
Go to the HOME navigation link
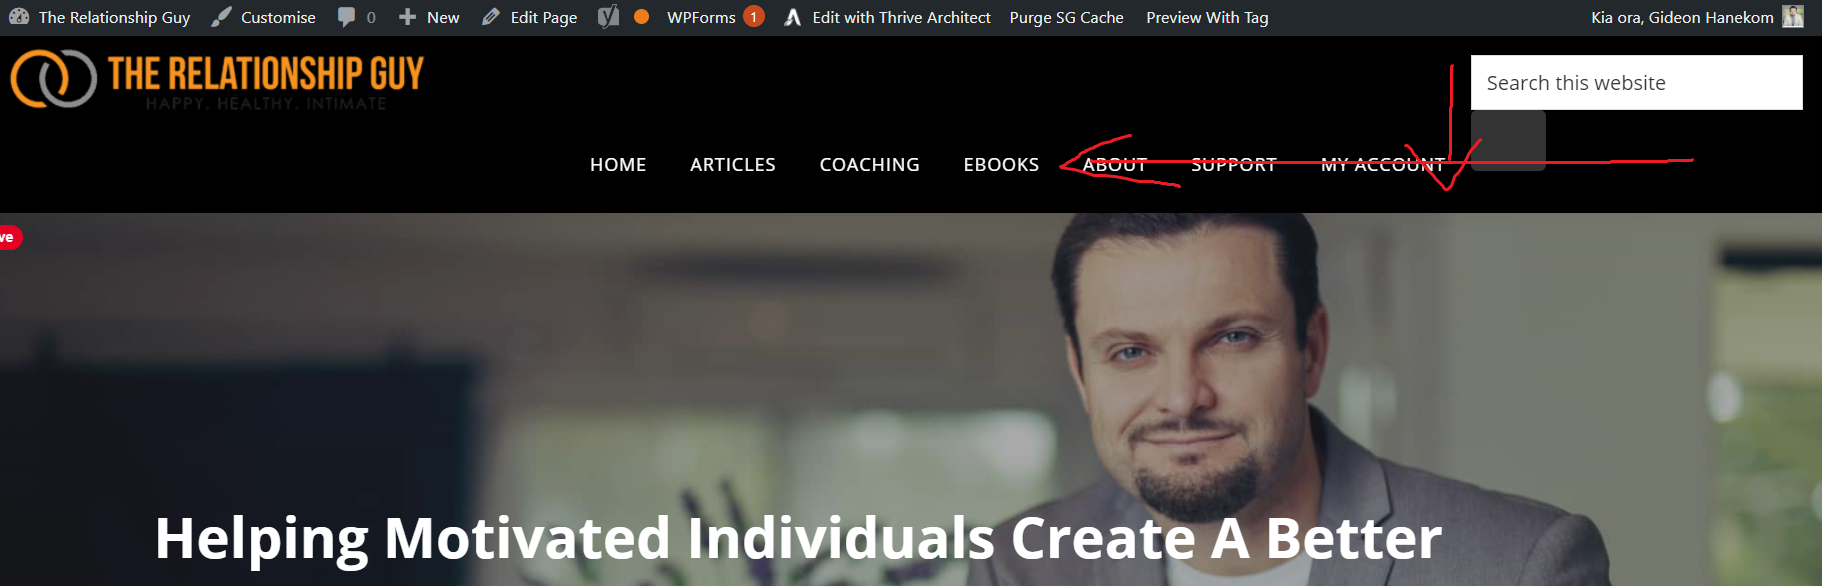[618, 164]
